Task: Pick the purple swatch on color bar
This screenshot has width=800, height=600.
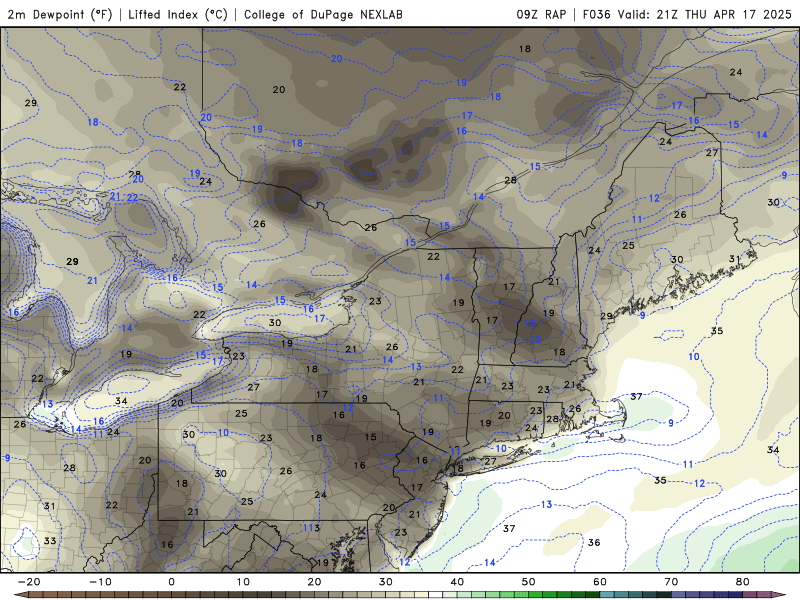Action: click(x=749, y=594)
